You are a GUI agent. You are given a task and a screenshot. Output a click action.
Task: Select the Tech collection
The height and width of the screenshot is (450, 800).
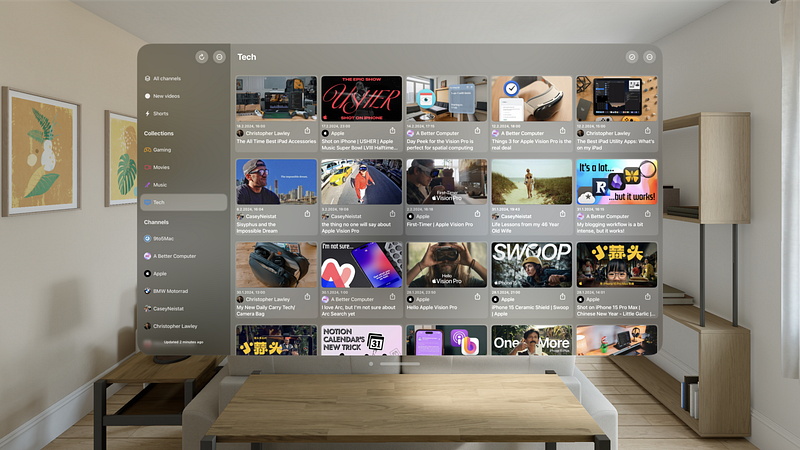[x=184, y=202]
